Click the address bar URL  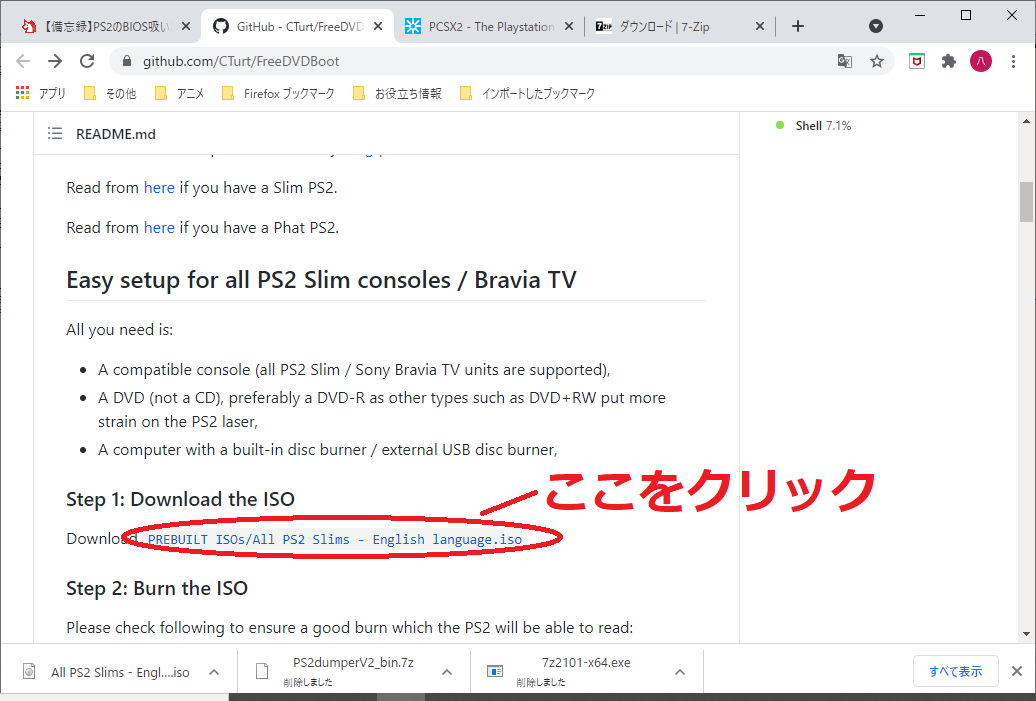pyautogui.click(x=240, y=61)
